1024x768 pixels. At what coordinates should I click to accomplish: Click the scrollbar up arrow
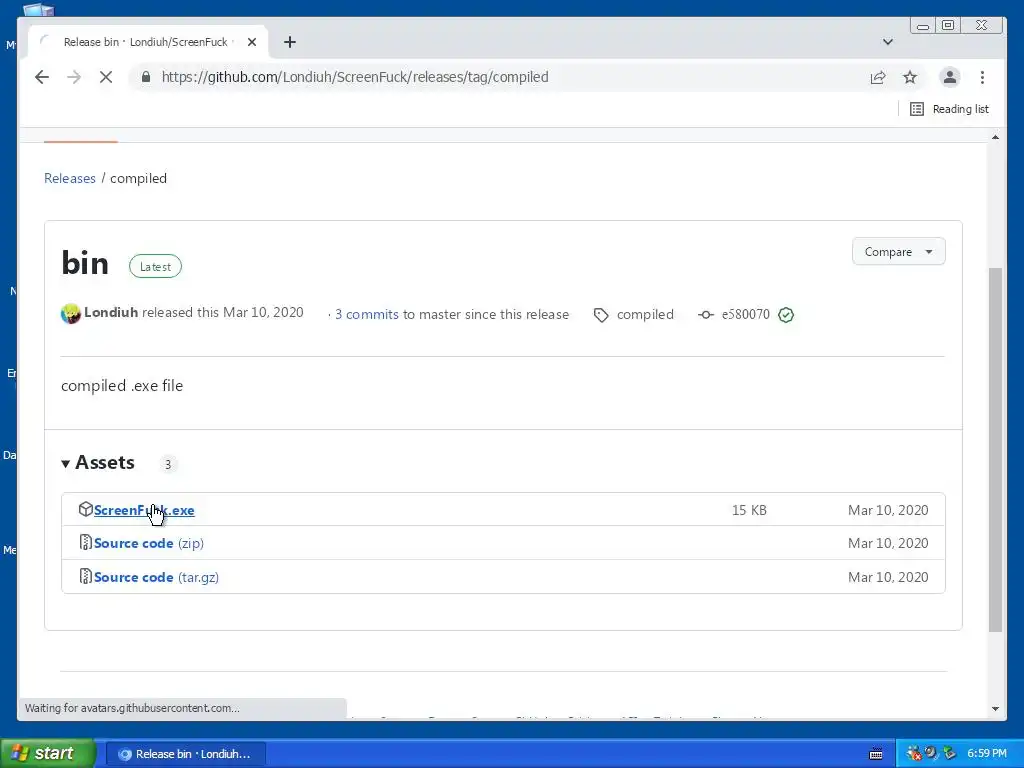click(x=995, y=137)
